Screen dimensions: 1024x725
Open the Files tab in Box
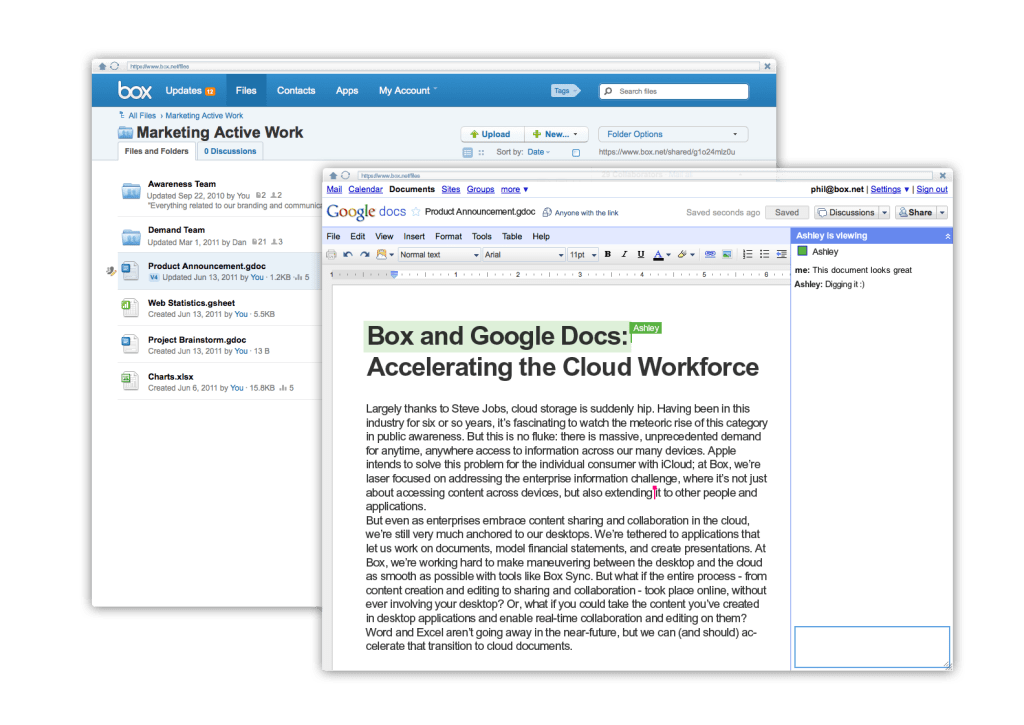[x=246, y=90]
